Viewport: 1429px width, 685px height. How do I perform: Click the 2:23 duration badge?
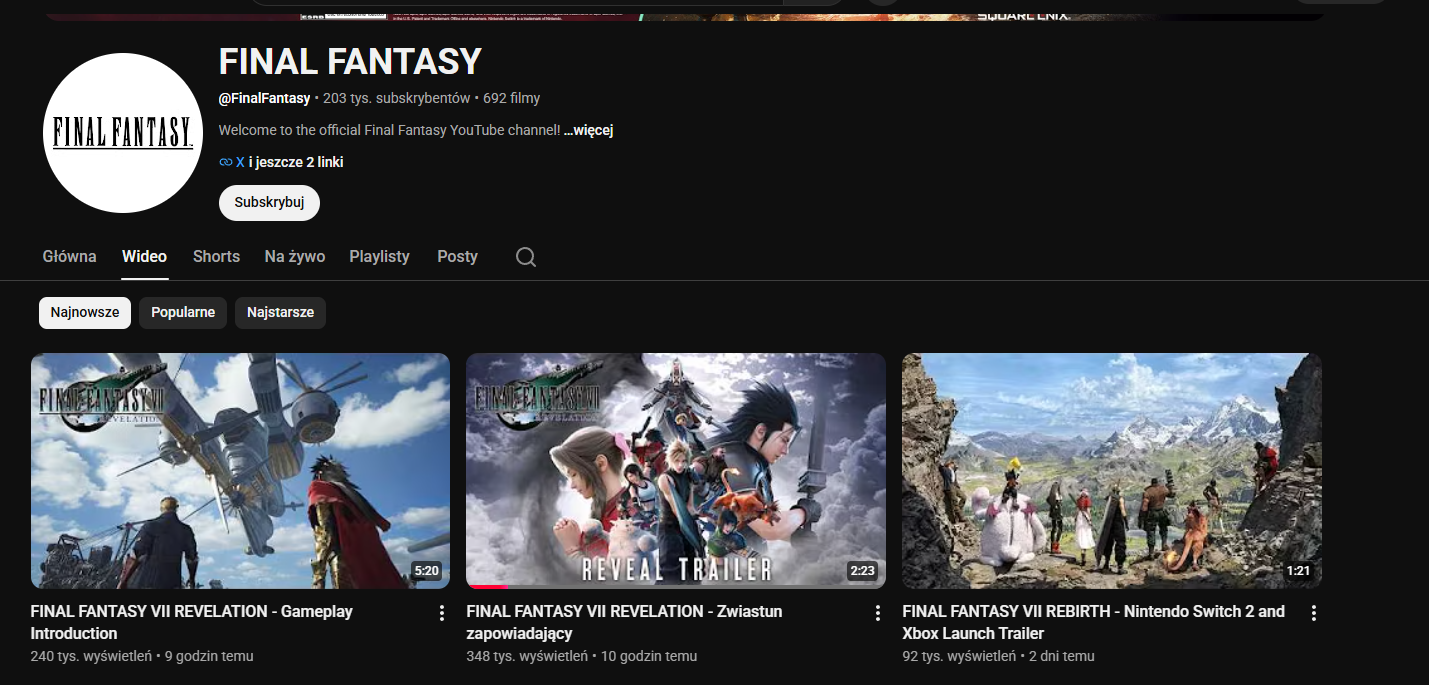tap(862, 571)
